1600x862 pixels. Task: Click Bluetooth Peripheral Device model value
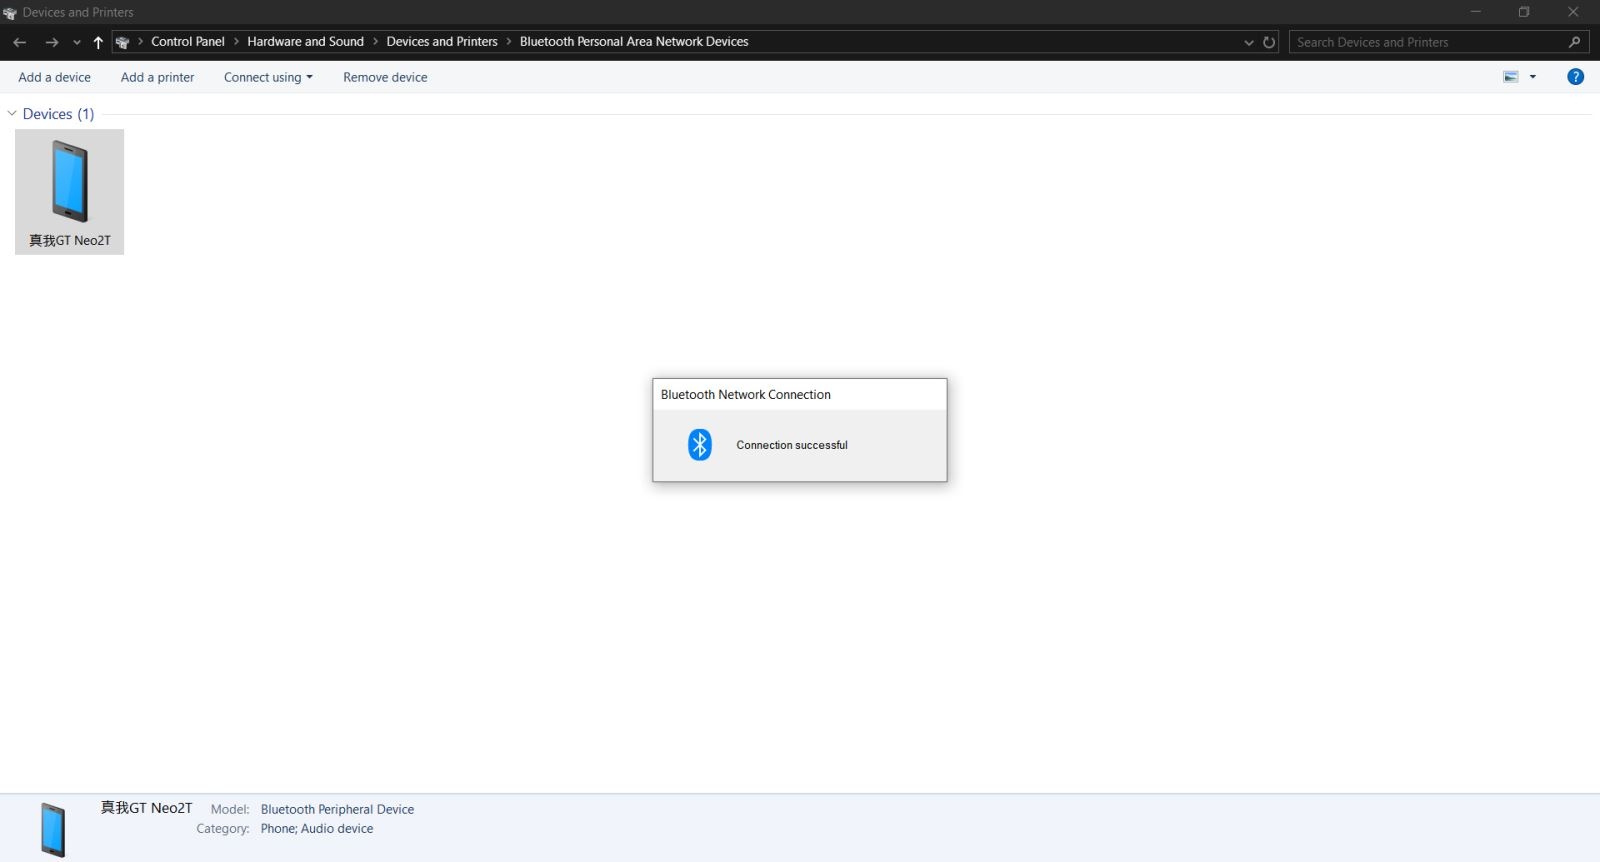tap(337, 809)
